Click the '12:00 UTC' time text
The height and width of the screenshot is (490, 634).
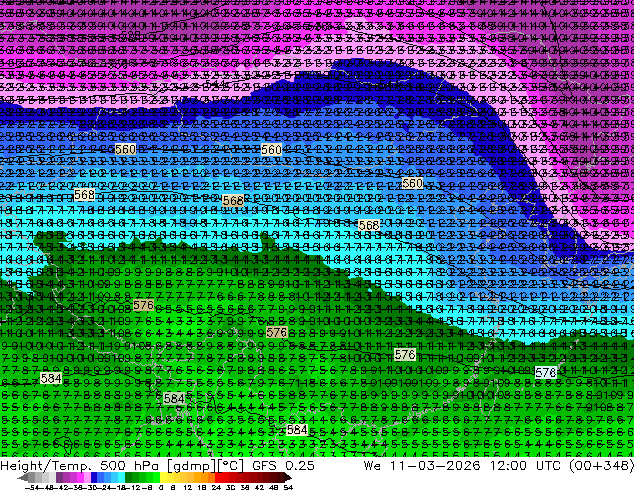(526, 466)
